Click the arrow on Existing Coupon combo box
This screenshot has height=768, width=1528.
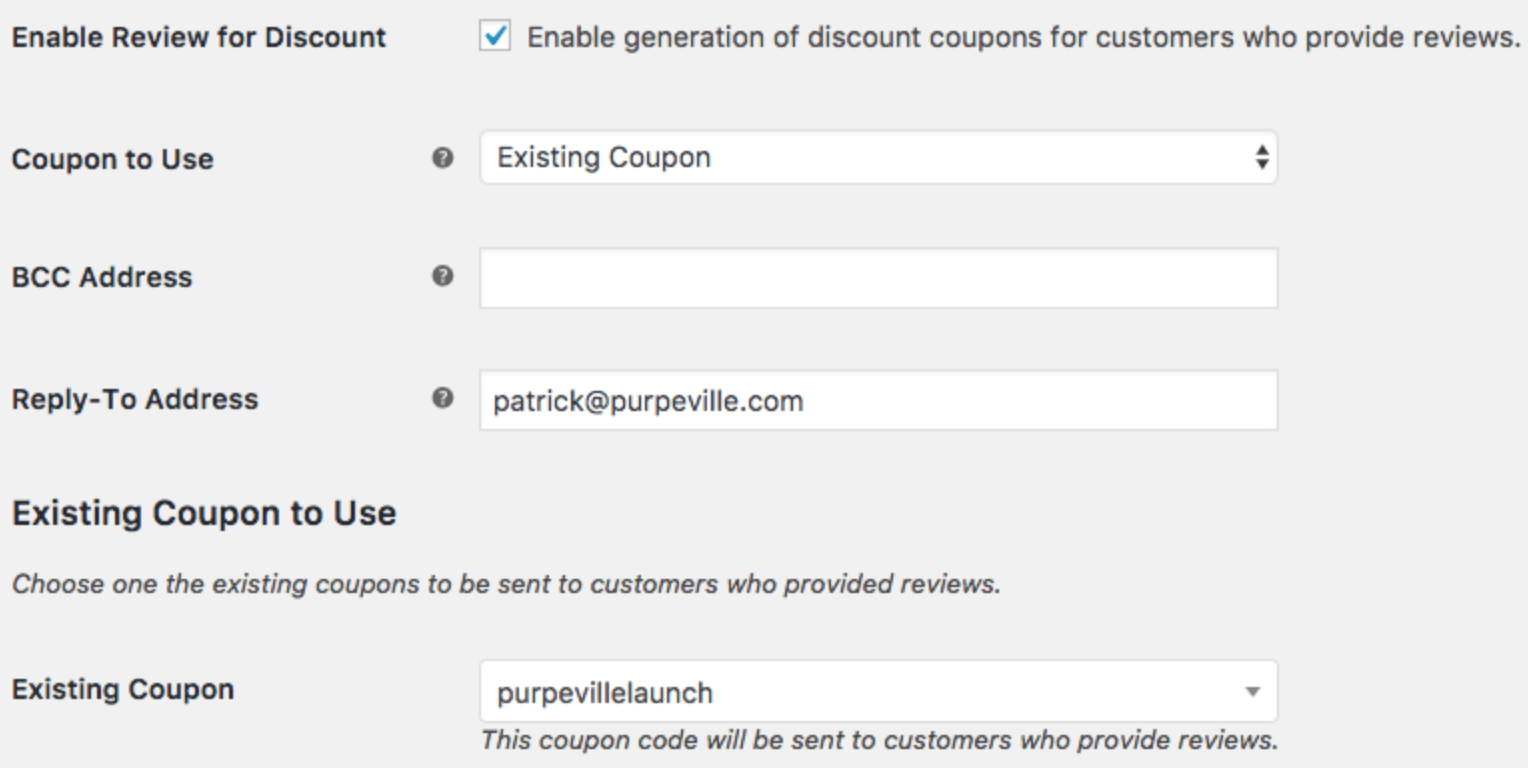pyautogui.click(x=1252, y=692)
